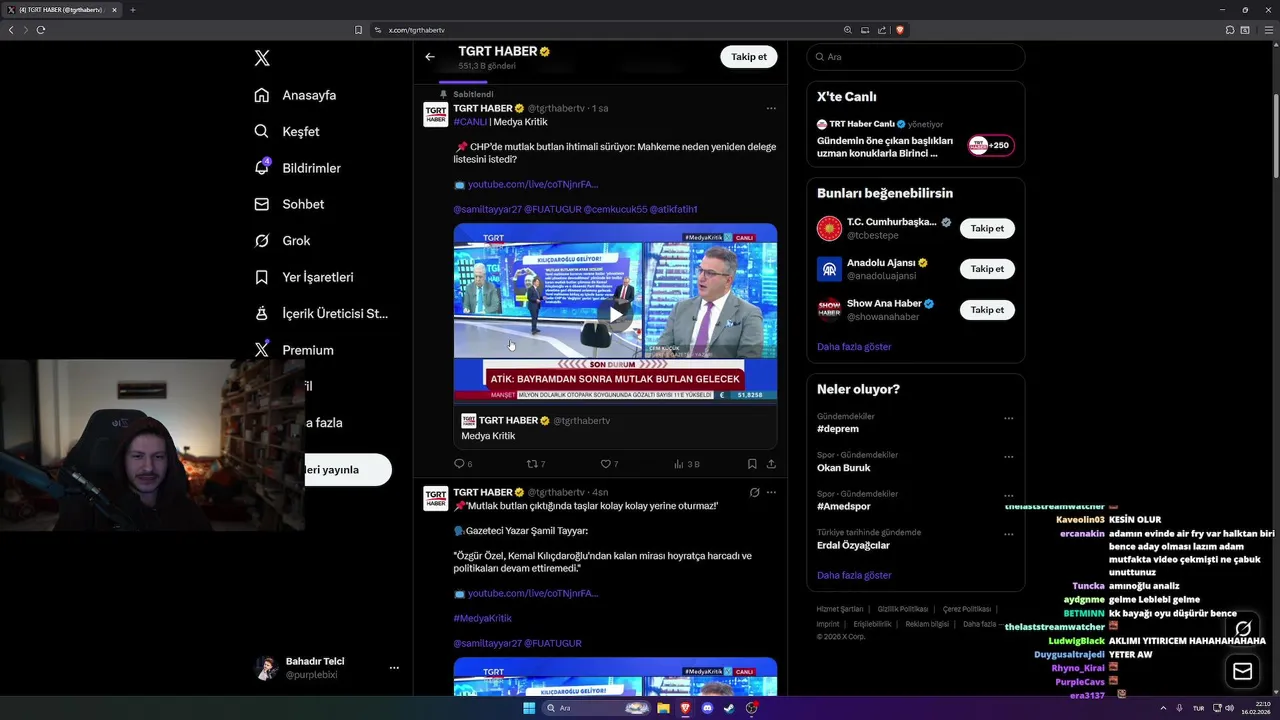Click the Ara search field on X
The width and height of the screenshot is (1280, 720).
coord(915,57)
